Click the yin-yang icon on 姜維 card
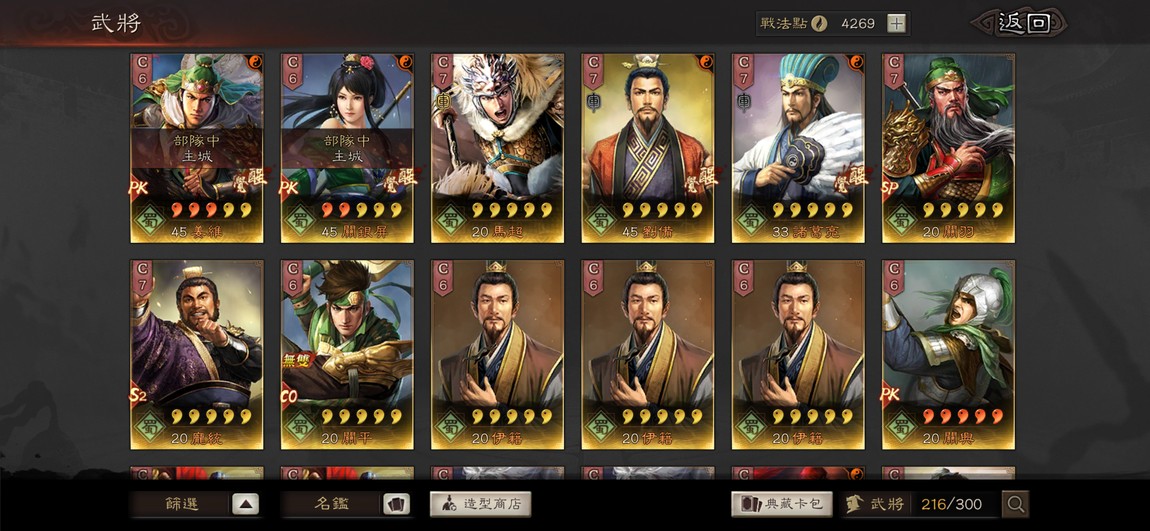The width and height of the screenshot is (1150, 531). pyautogui.click(x=254, y=61)
